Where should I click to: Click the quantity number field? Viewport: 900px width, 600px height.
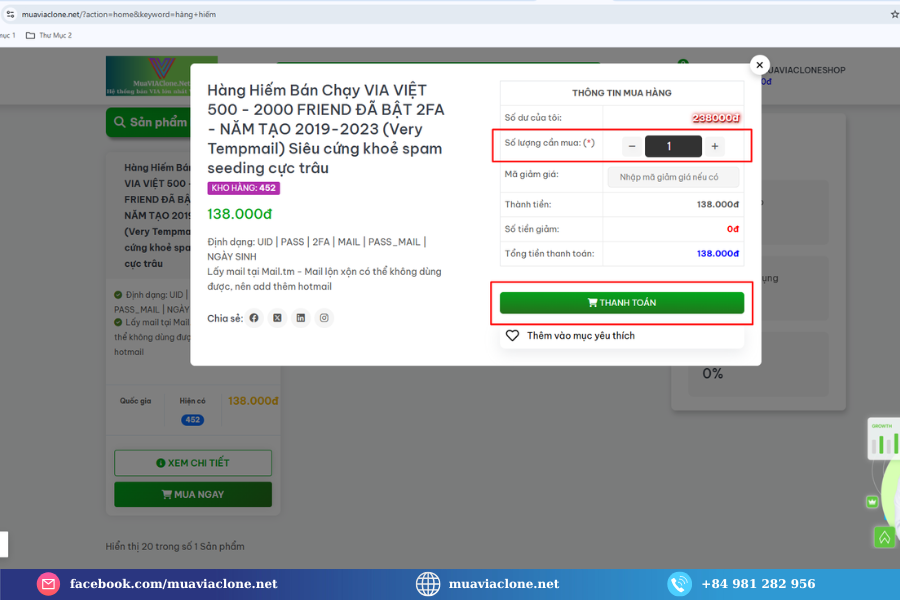673,146
